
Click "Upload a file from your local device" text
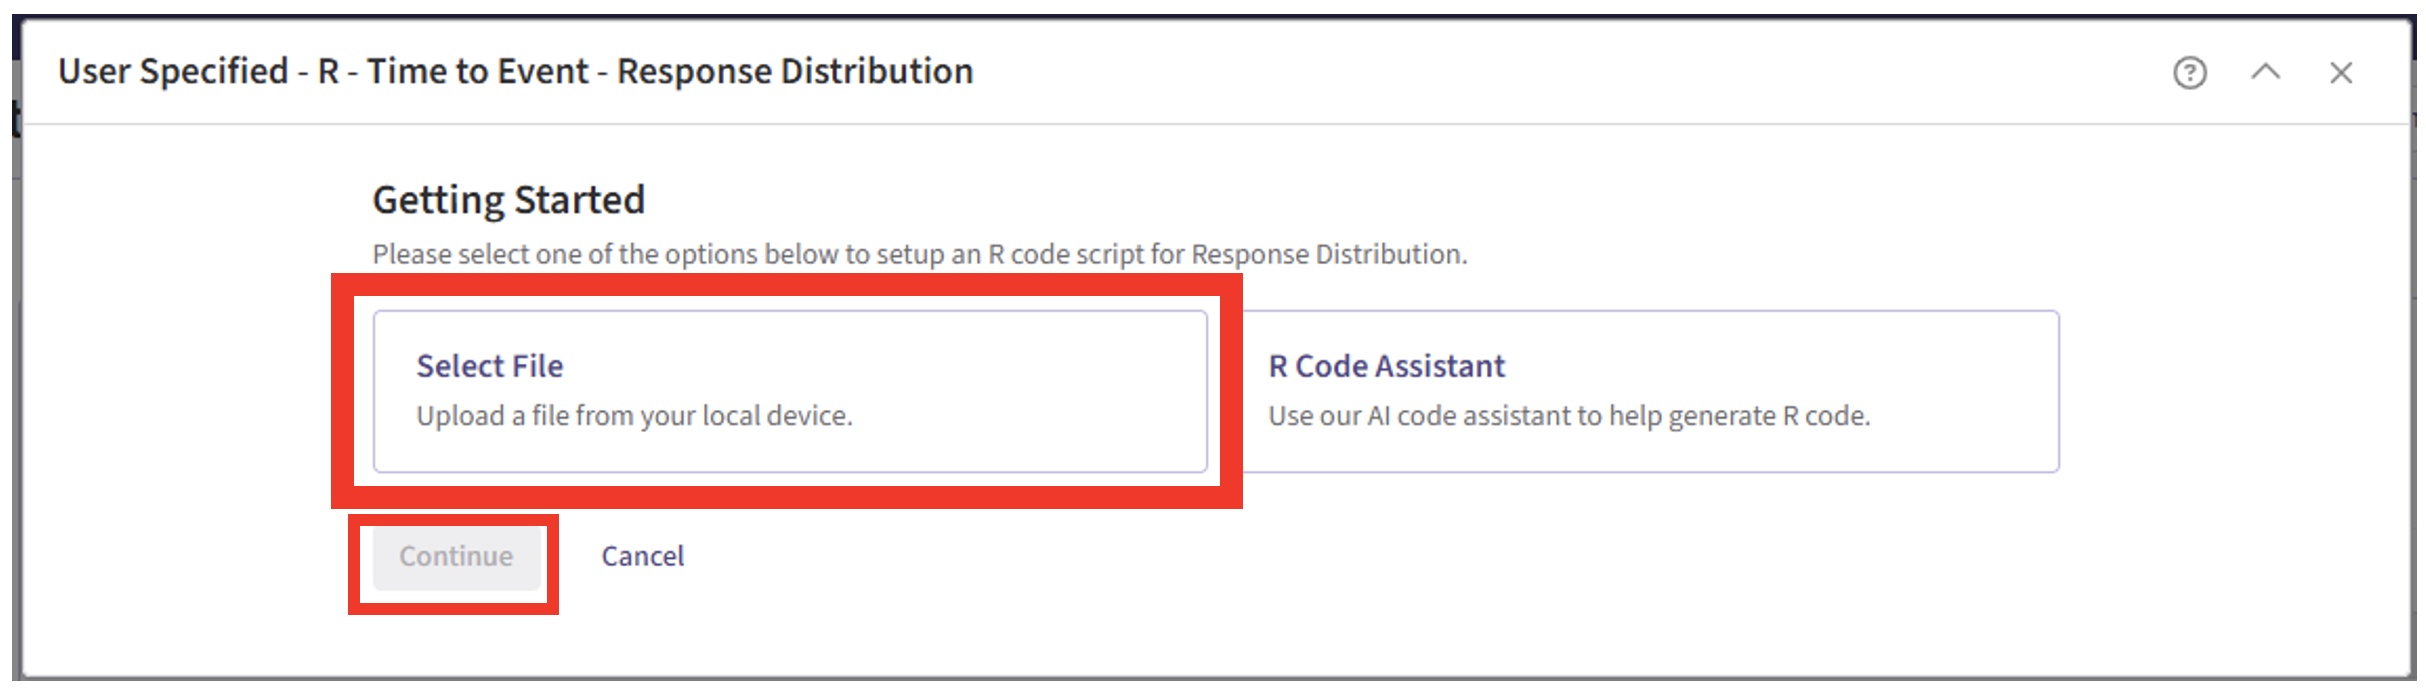coord(634,416)
